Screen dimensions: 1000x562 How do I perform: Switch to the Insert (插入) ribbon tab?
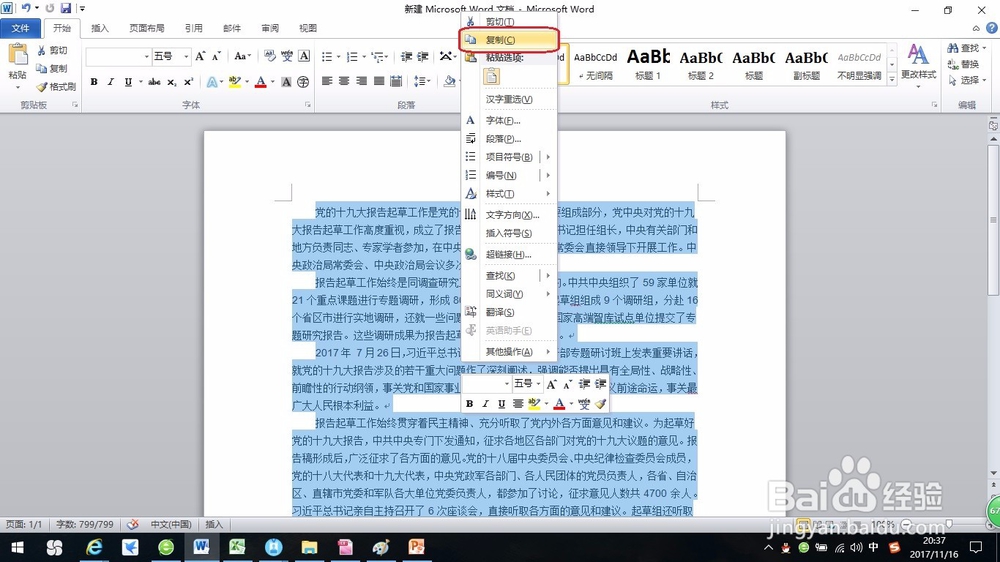pyautogui.click(x=100, y=28)
